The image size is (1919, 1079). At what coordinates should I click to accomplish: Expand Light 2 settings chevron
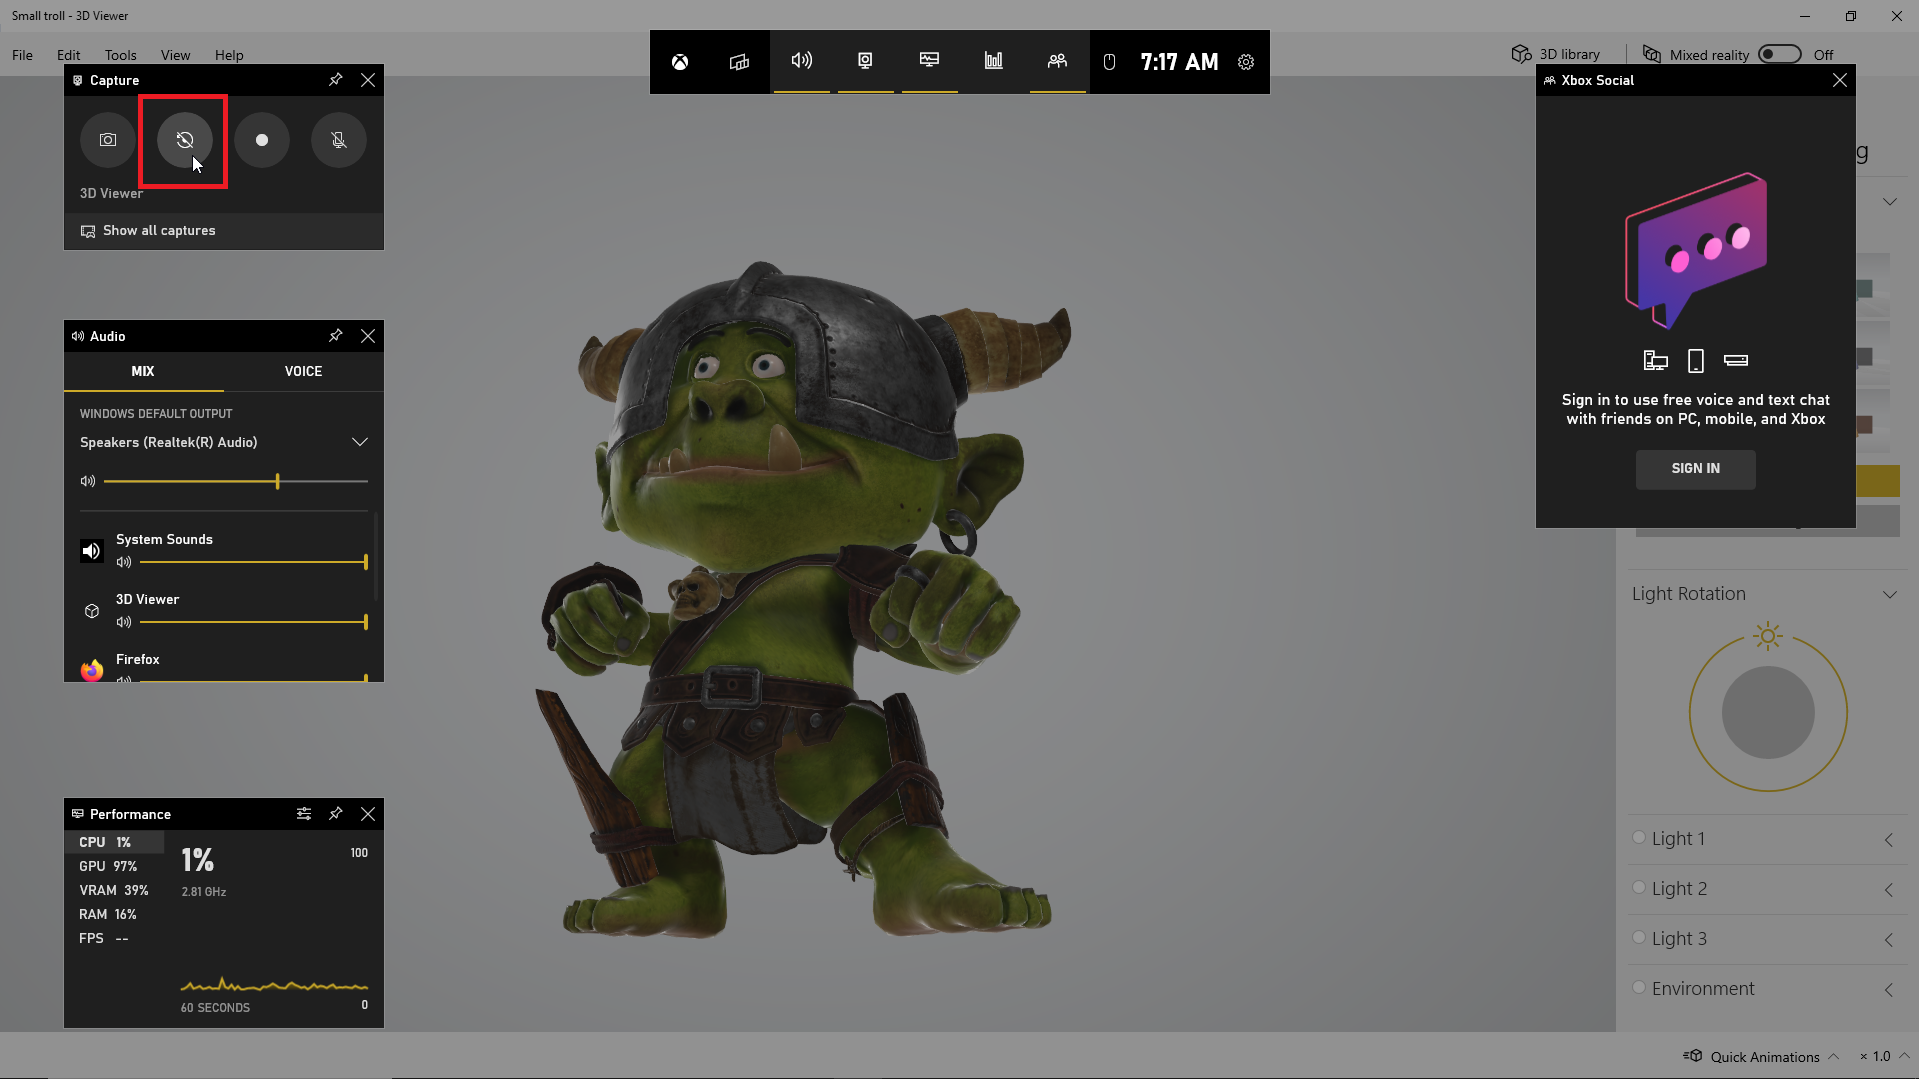1889,890
